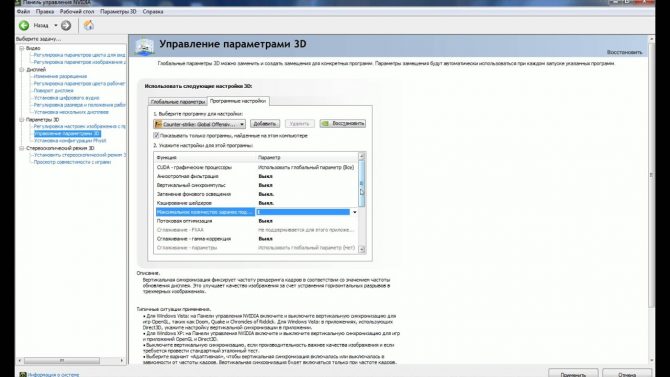This screenshot has height=377, width=670.
Task: Select Управление параметрами 3D in tree
Action: (67, 134)
